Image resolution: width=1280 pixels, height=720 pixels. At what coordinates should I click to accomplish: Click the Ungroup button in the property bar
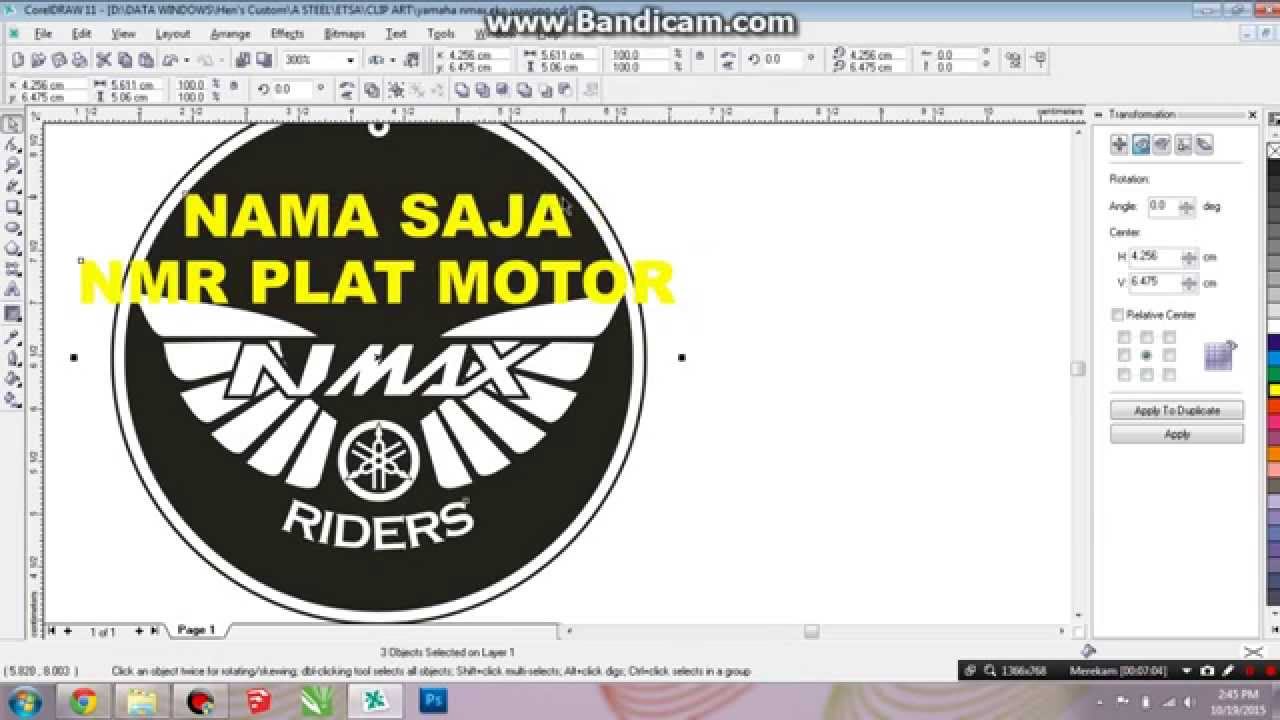tap(417, 89)
